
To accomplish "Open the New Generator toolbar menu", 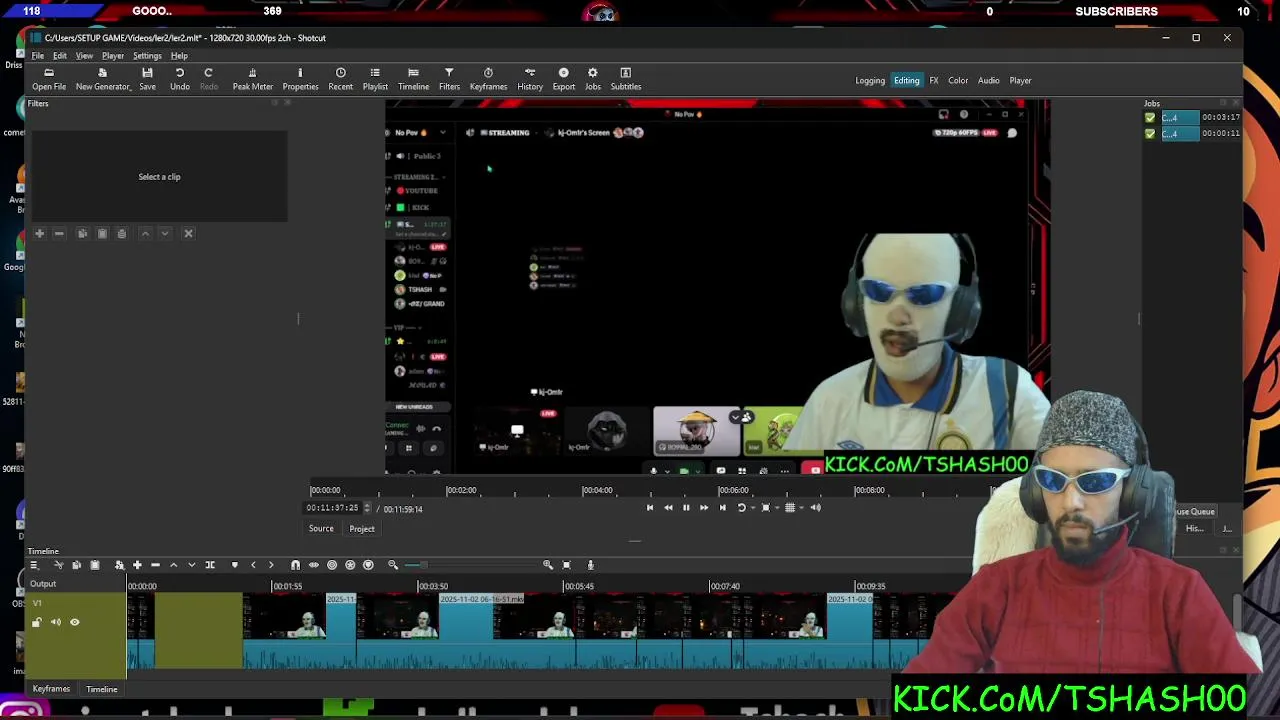I will click(103, 79).
